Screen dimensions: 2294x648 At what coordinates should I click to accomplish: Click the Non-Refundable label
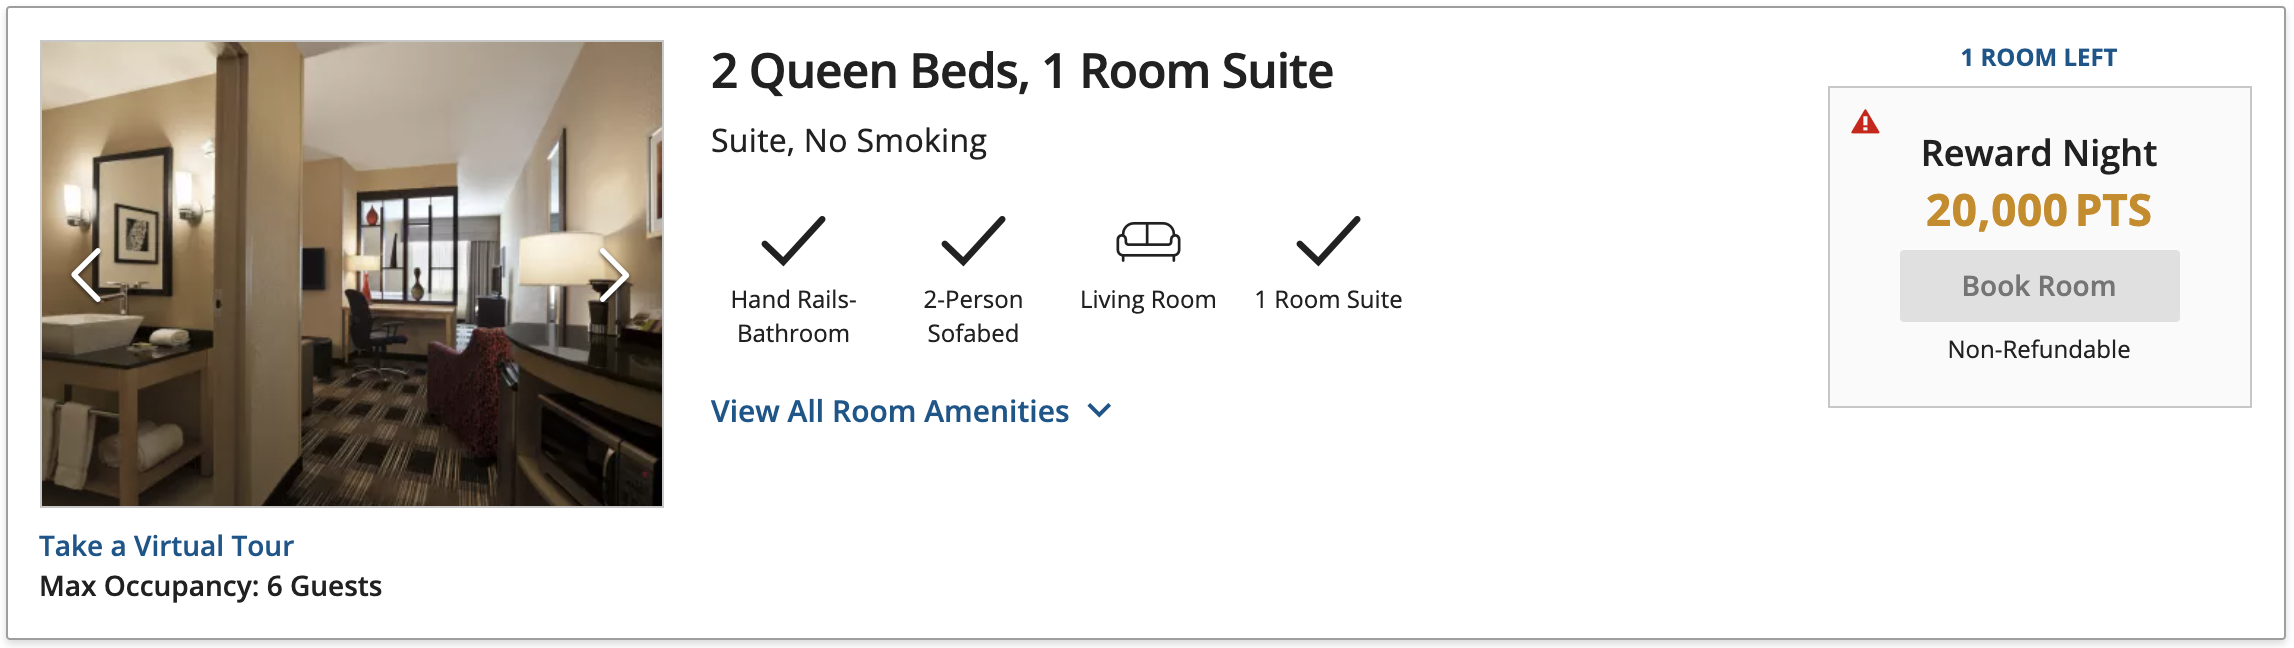tap(2037, 349)
